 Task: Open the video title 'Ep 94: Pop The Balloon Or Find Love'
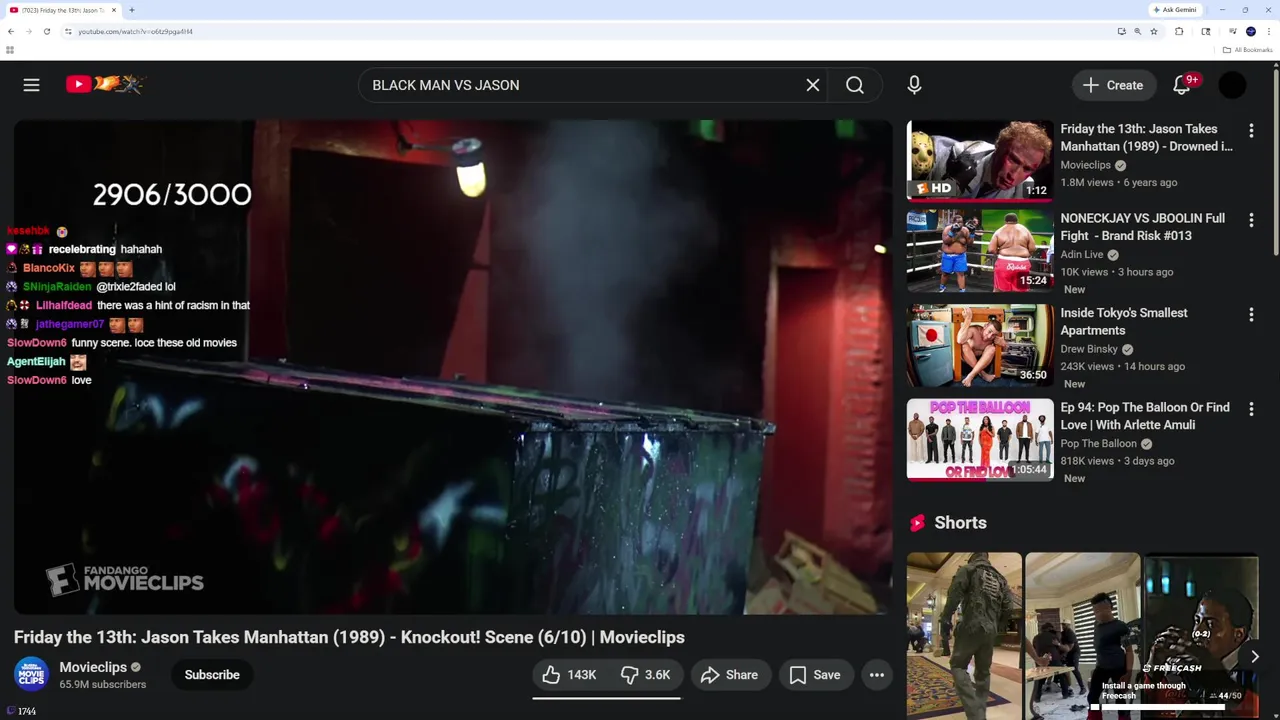(1145, 416)
